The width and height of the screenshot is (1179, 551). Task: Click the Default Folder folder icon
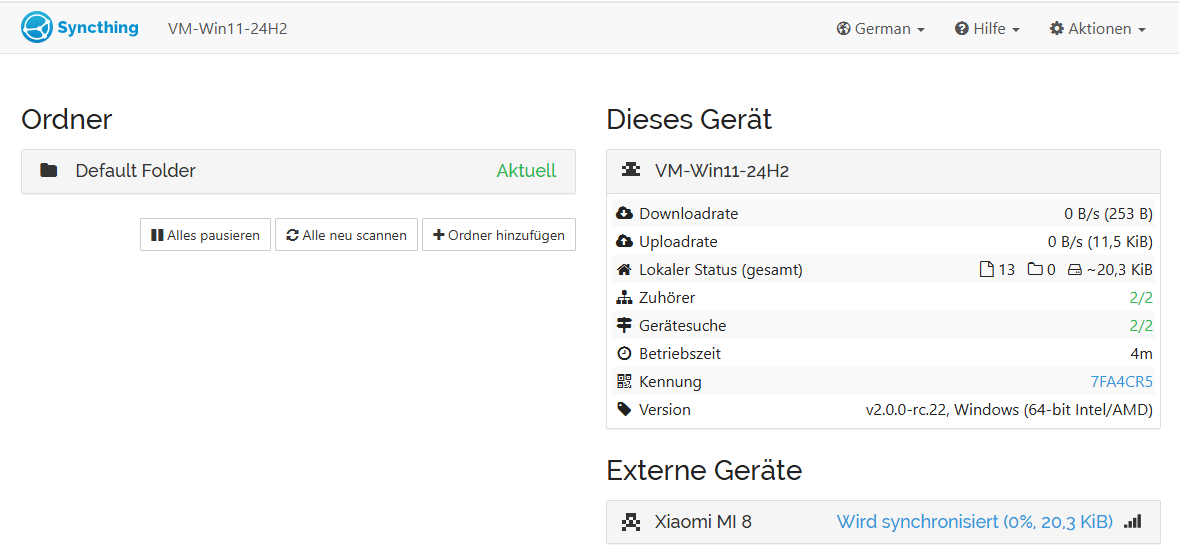[49, 171]
